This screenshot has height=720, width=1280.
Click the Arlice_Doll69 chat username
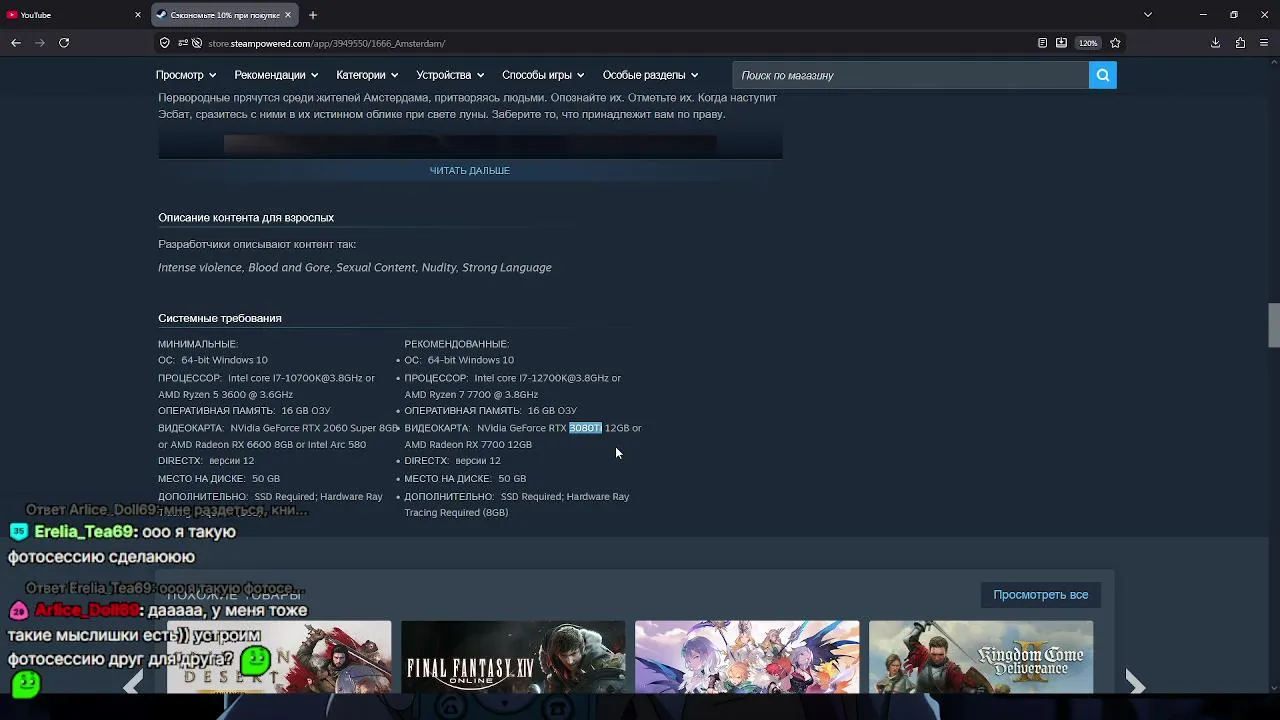pyautogui.click(x=86, y=610)
